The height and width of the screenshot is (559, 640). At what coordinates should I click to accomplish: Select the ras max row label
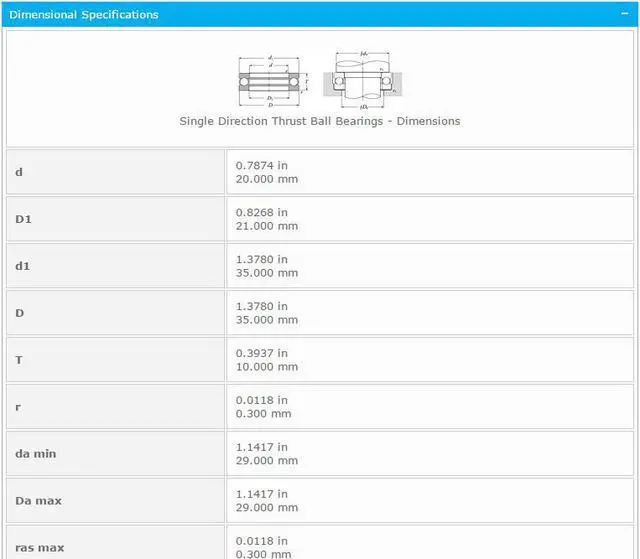pos(39,548)
